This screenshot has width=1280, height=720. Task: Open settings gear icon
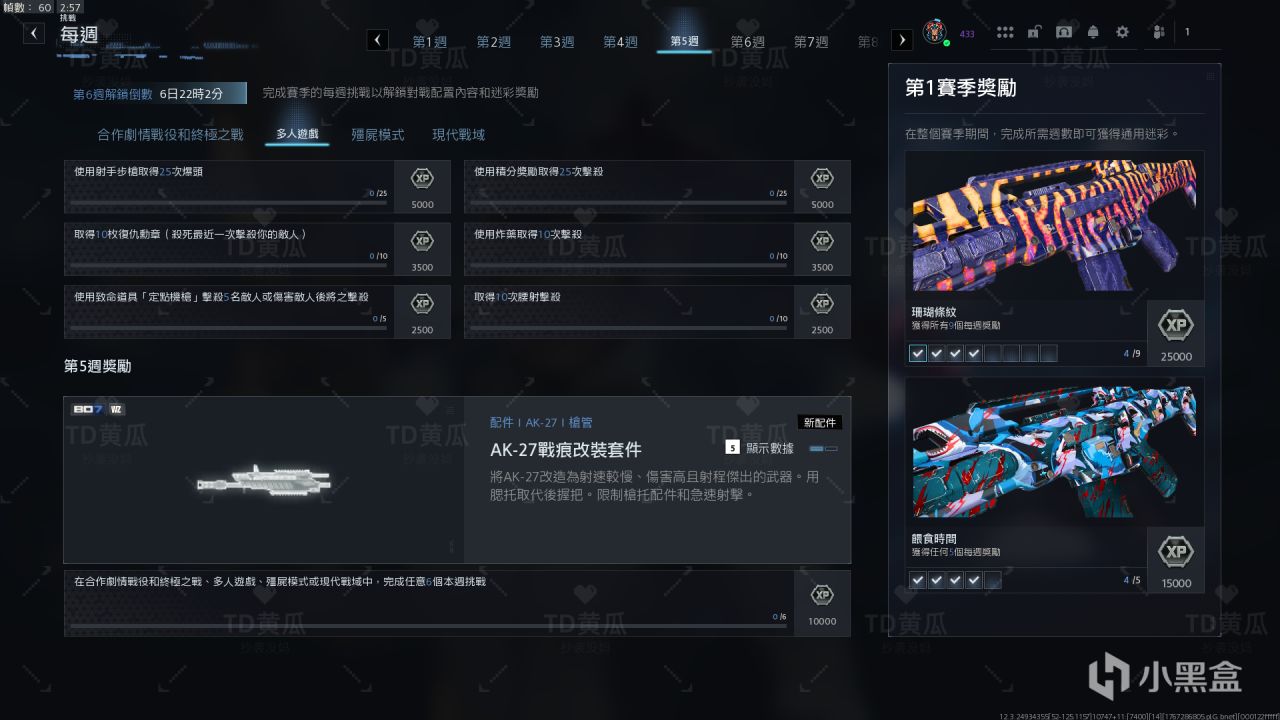1122,32
